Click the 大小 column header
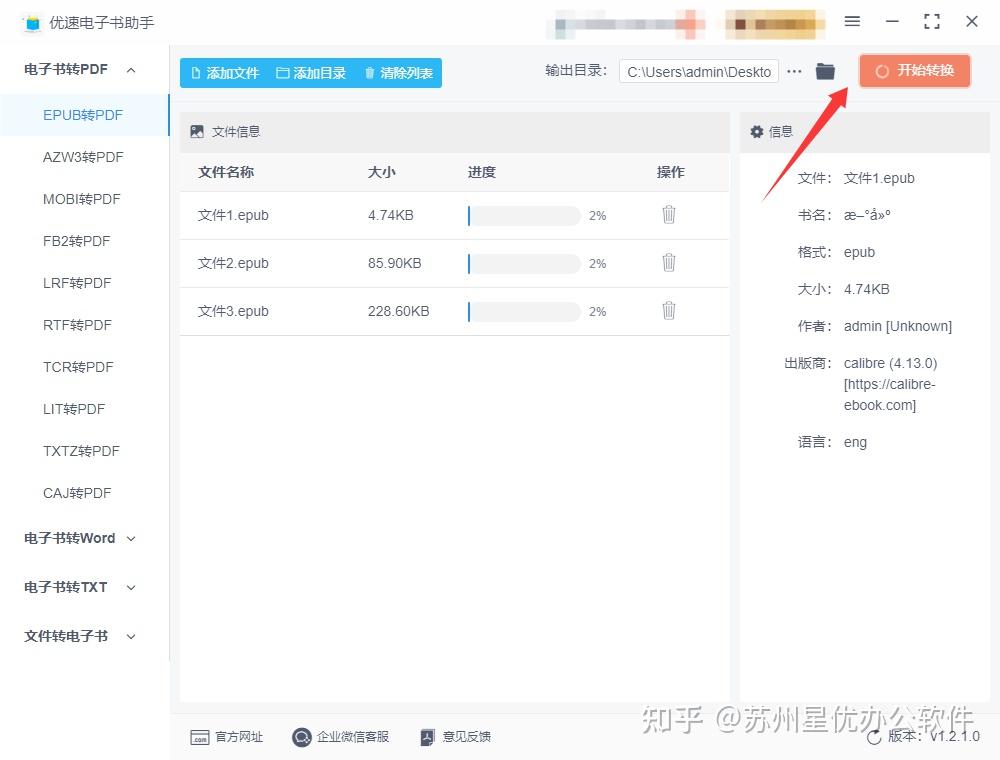 [x=381, y=172]
